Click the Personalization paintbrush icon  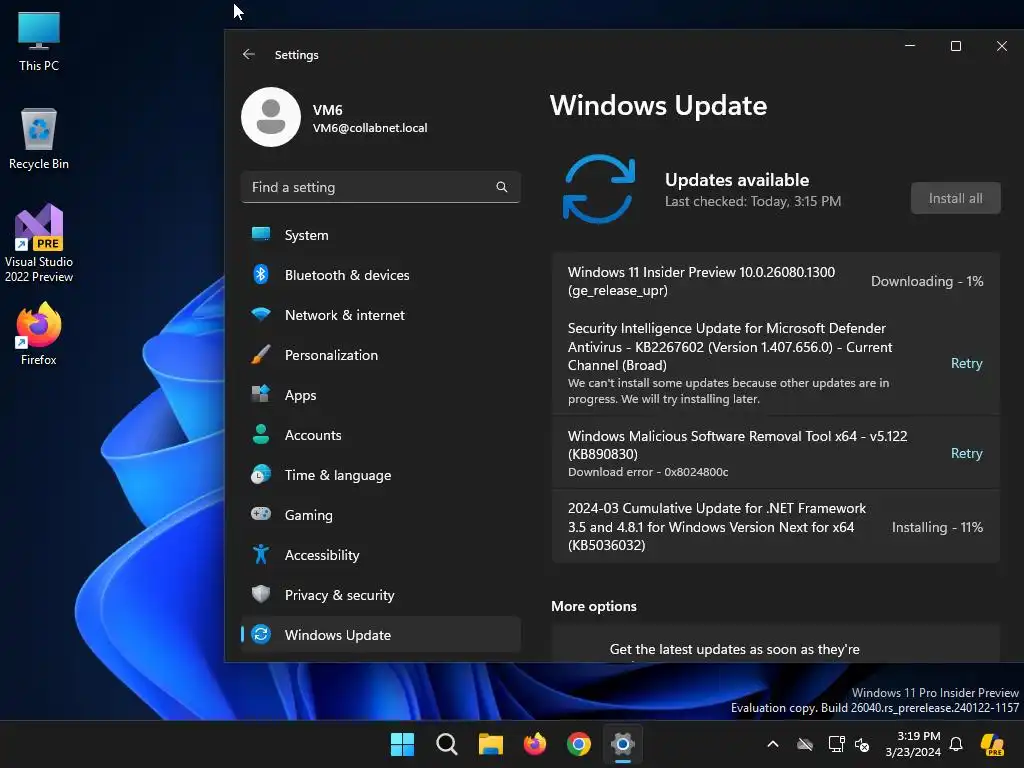[x=261, y=355]
